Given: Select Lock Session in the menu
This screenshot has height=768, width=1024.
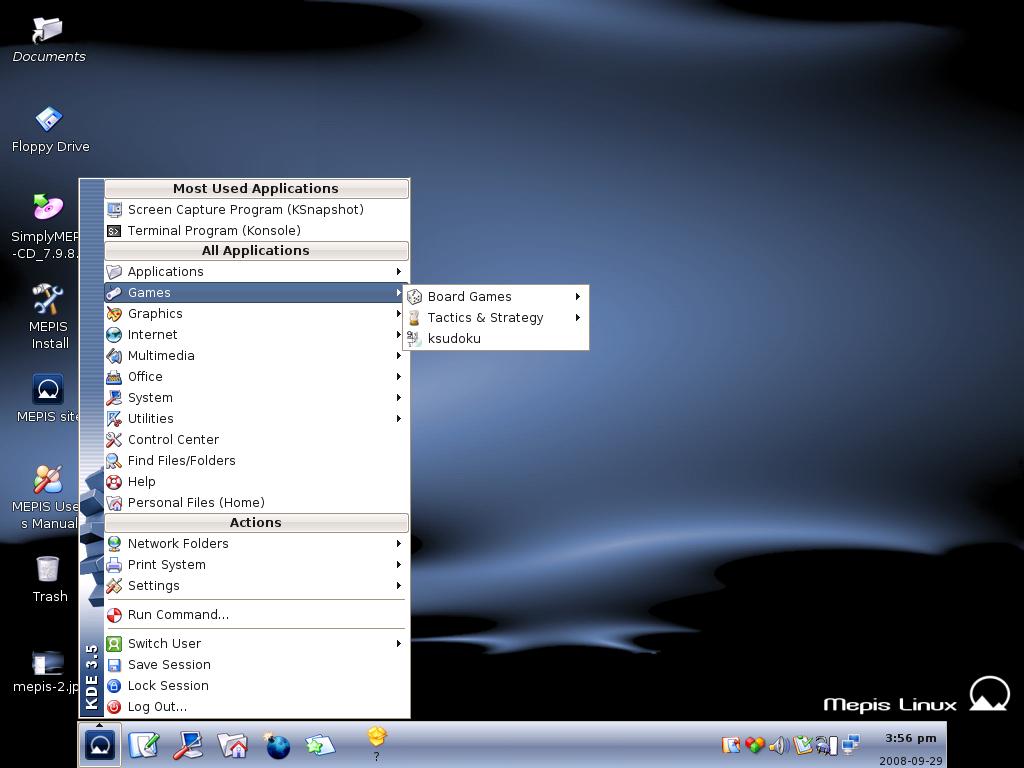Looking at the screenshot, I should click(x=257, y=685).
